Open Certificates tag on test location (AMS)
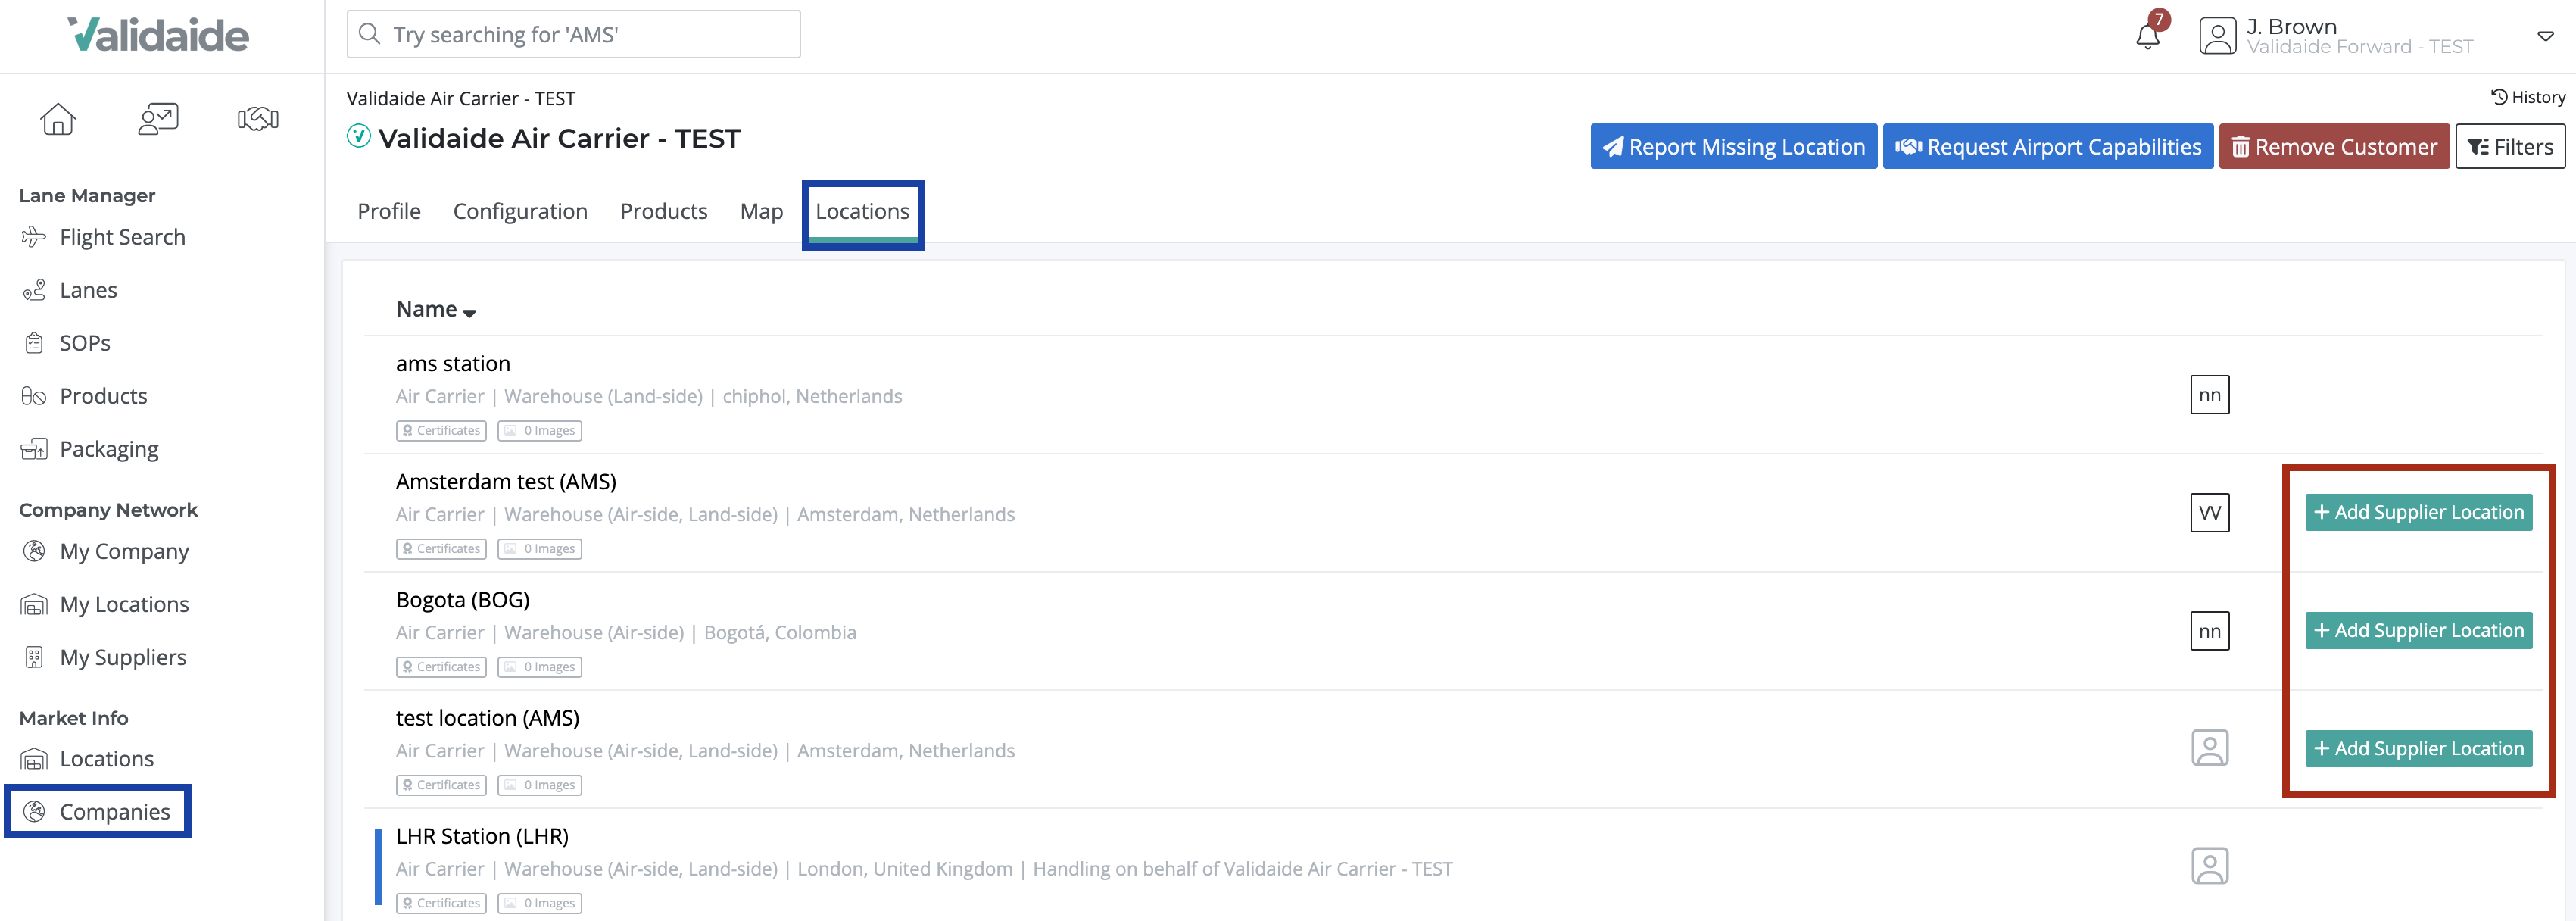Image resolution: width=2576 pixels, height=921 pixels. [x=441, y=785]
